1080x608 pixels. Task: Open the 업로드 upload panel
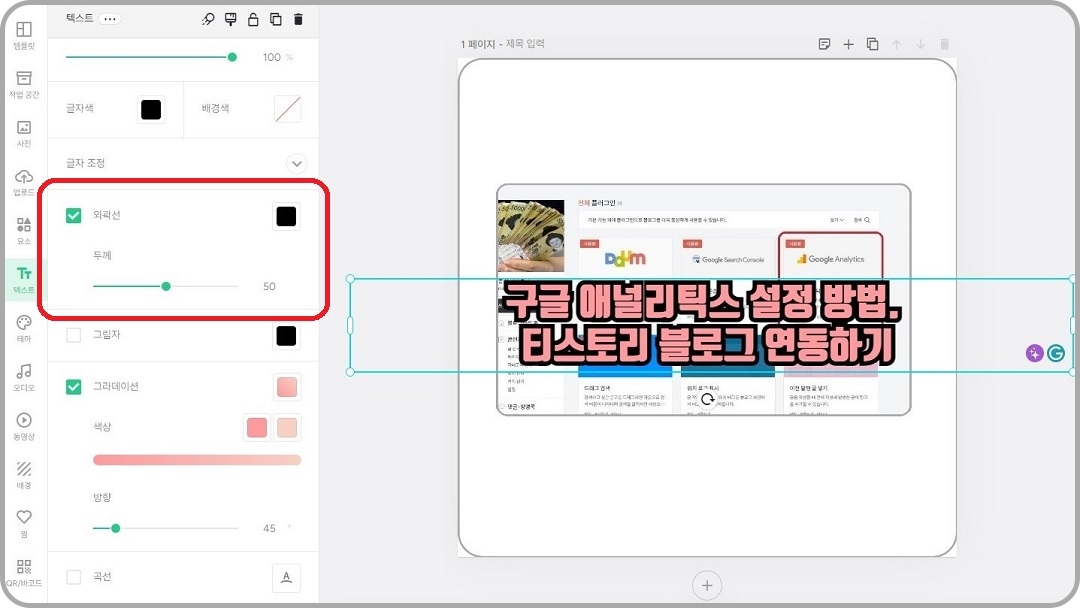tap(23, 182)
